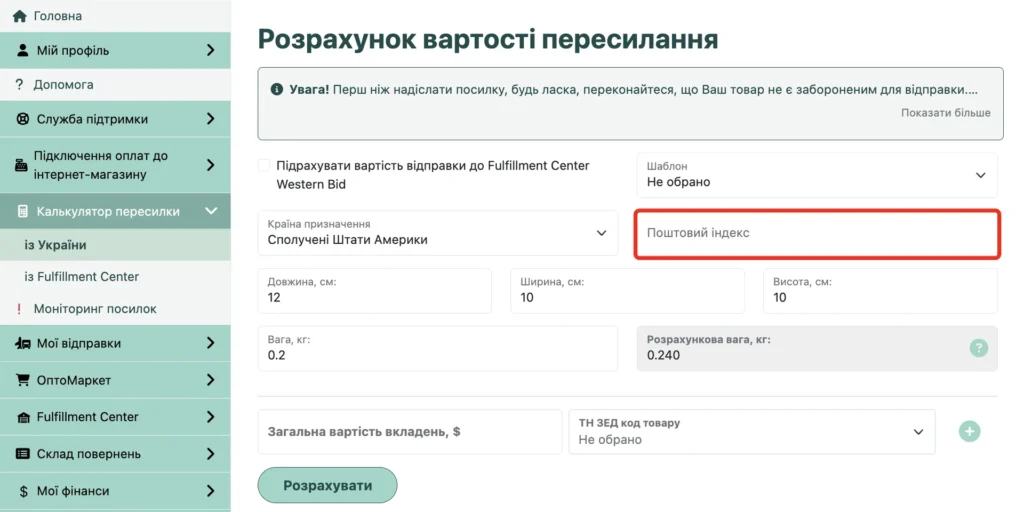Select the із Fulfillment Center submenu item

[x=115, y=277]
